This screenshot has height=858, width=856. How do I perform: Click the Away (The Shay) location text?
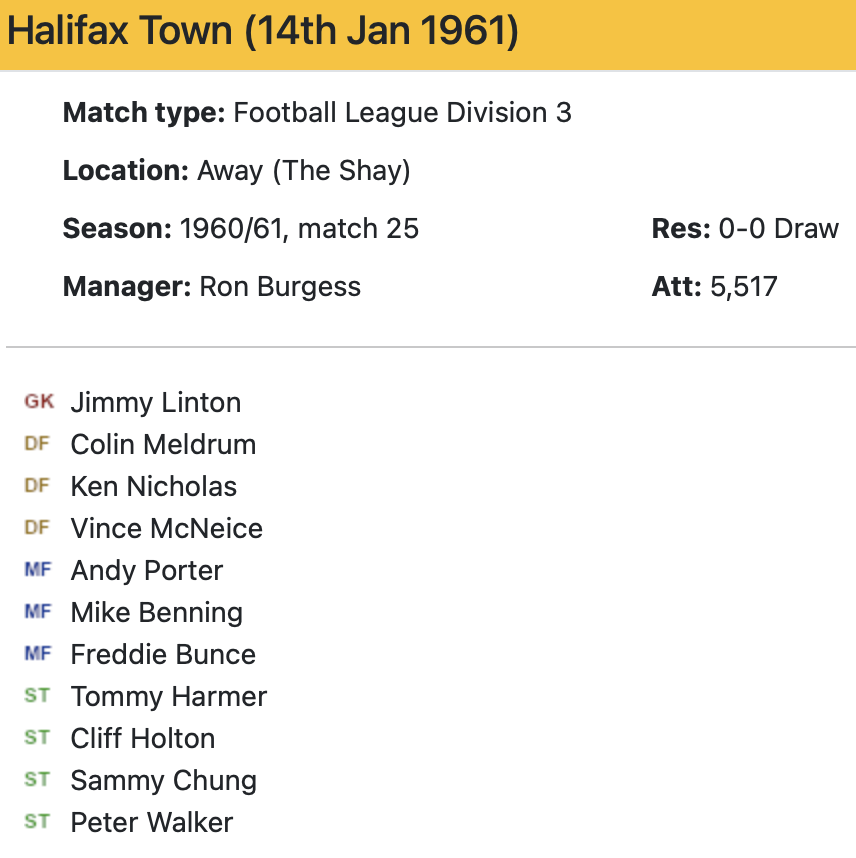pyautogui.click(x=303, y=171)
